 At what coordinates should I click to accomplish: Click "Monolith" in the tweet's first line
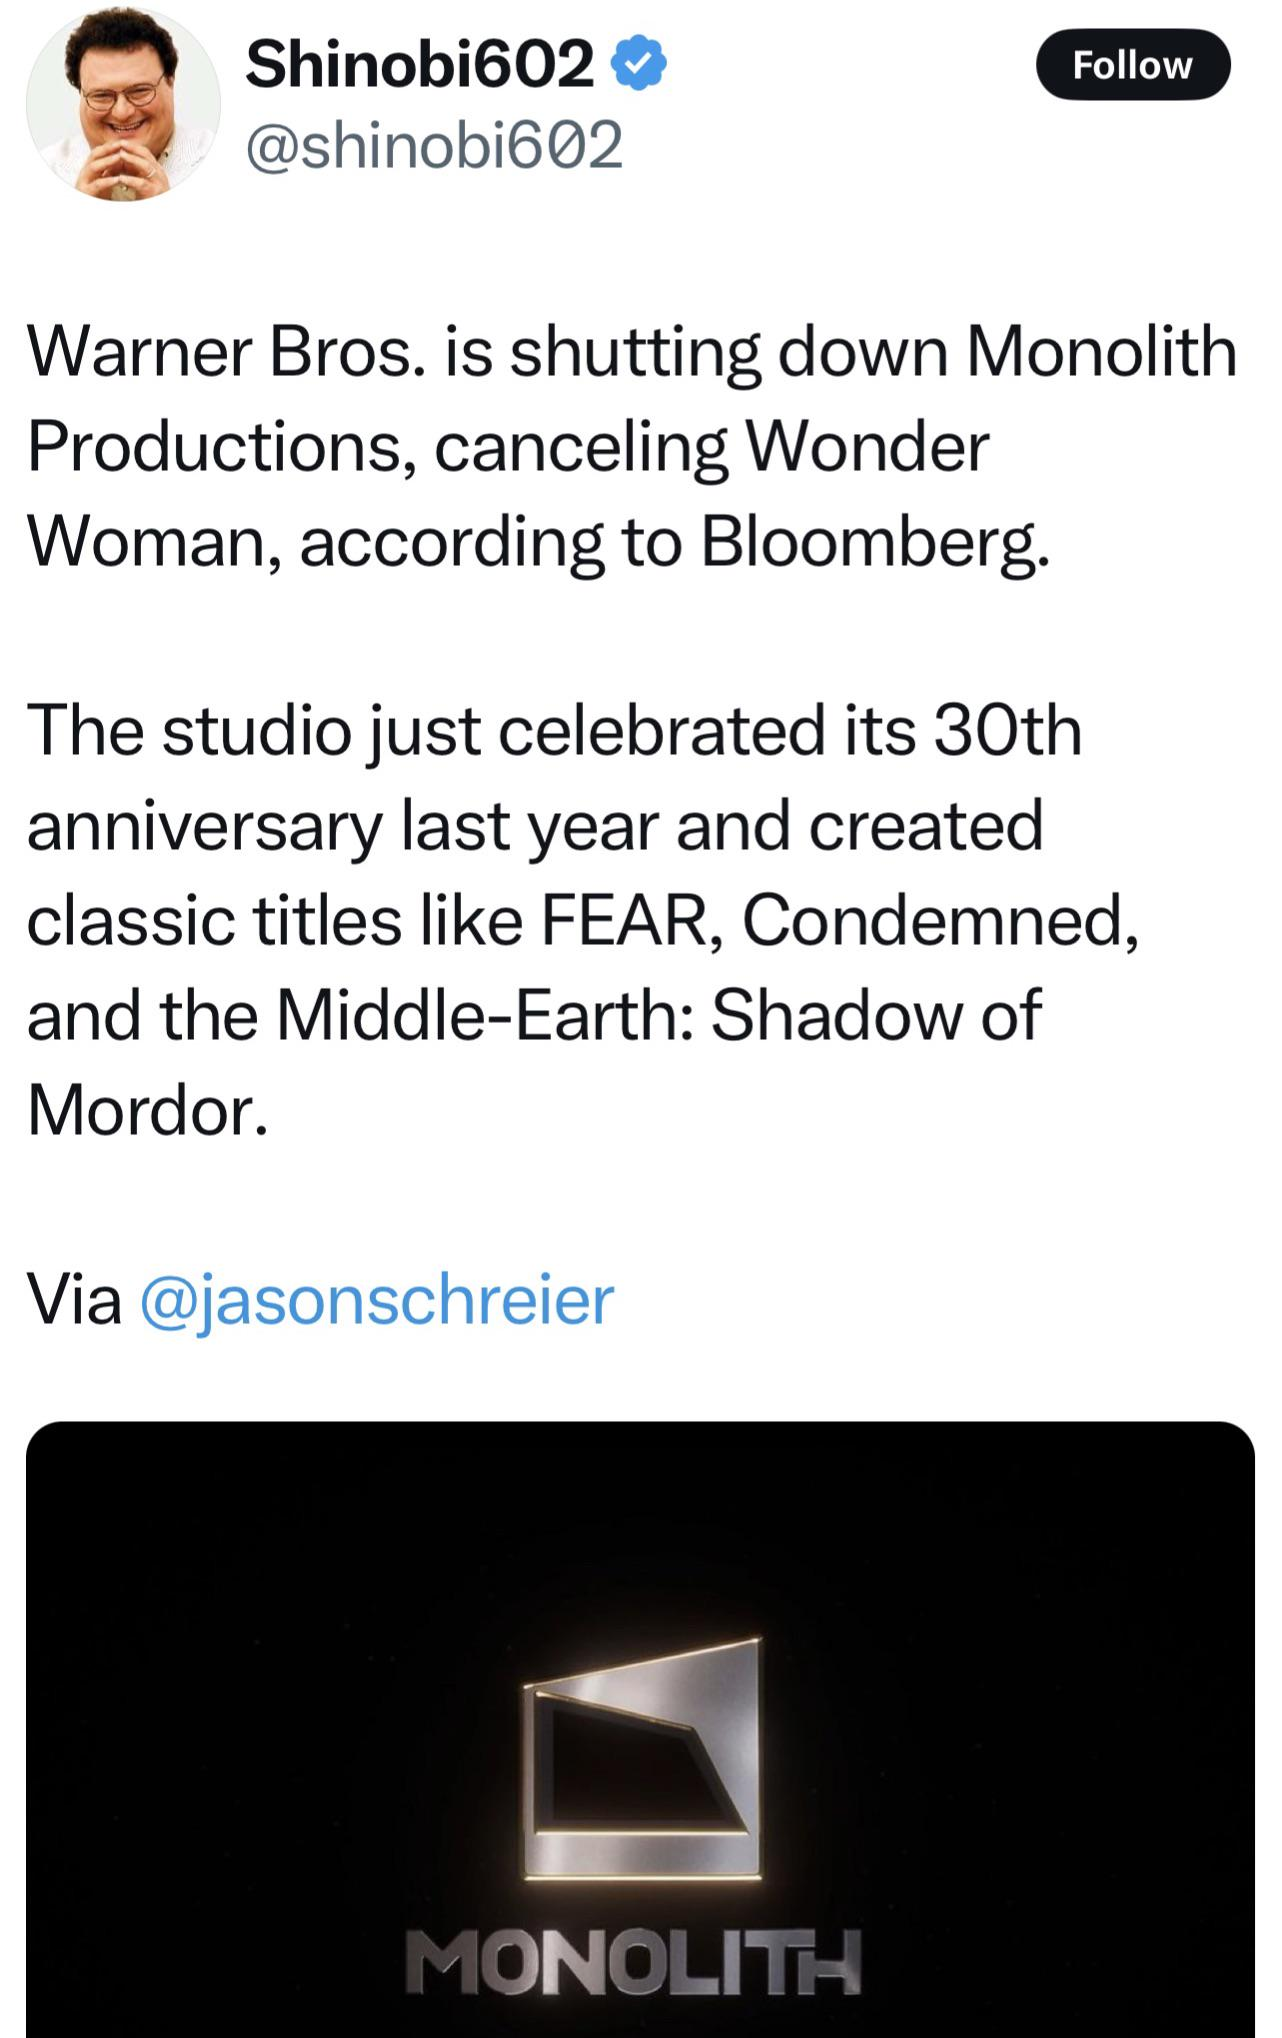(1101, 352)
